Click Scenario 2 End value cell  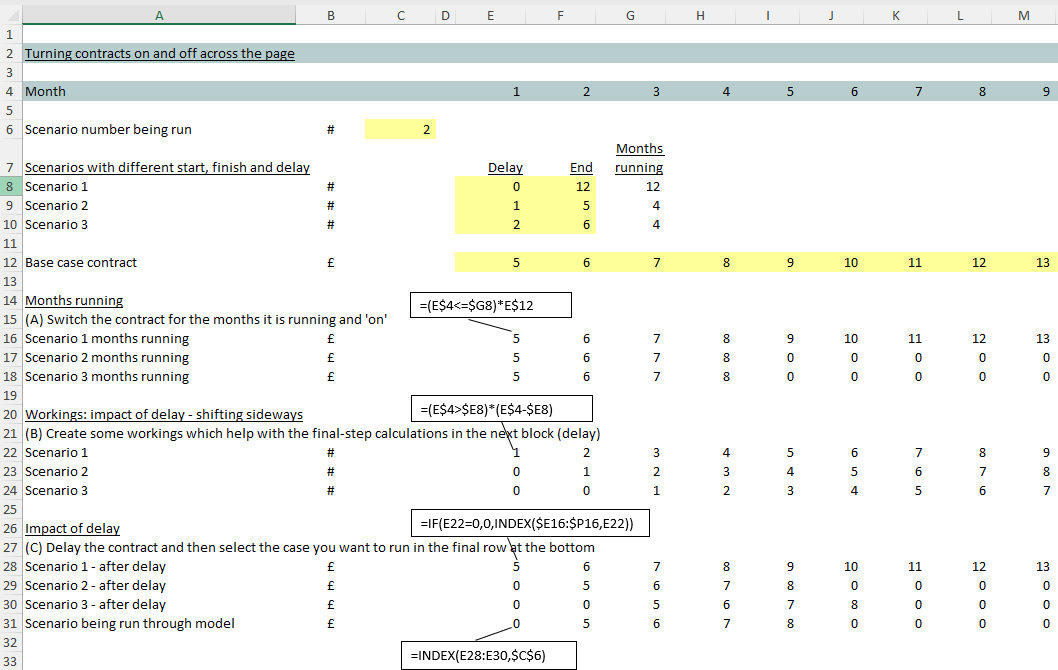pos(560,205)
